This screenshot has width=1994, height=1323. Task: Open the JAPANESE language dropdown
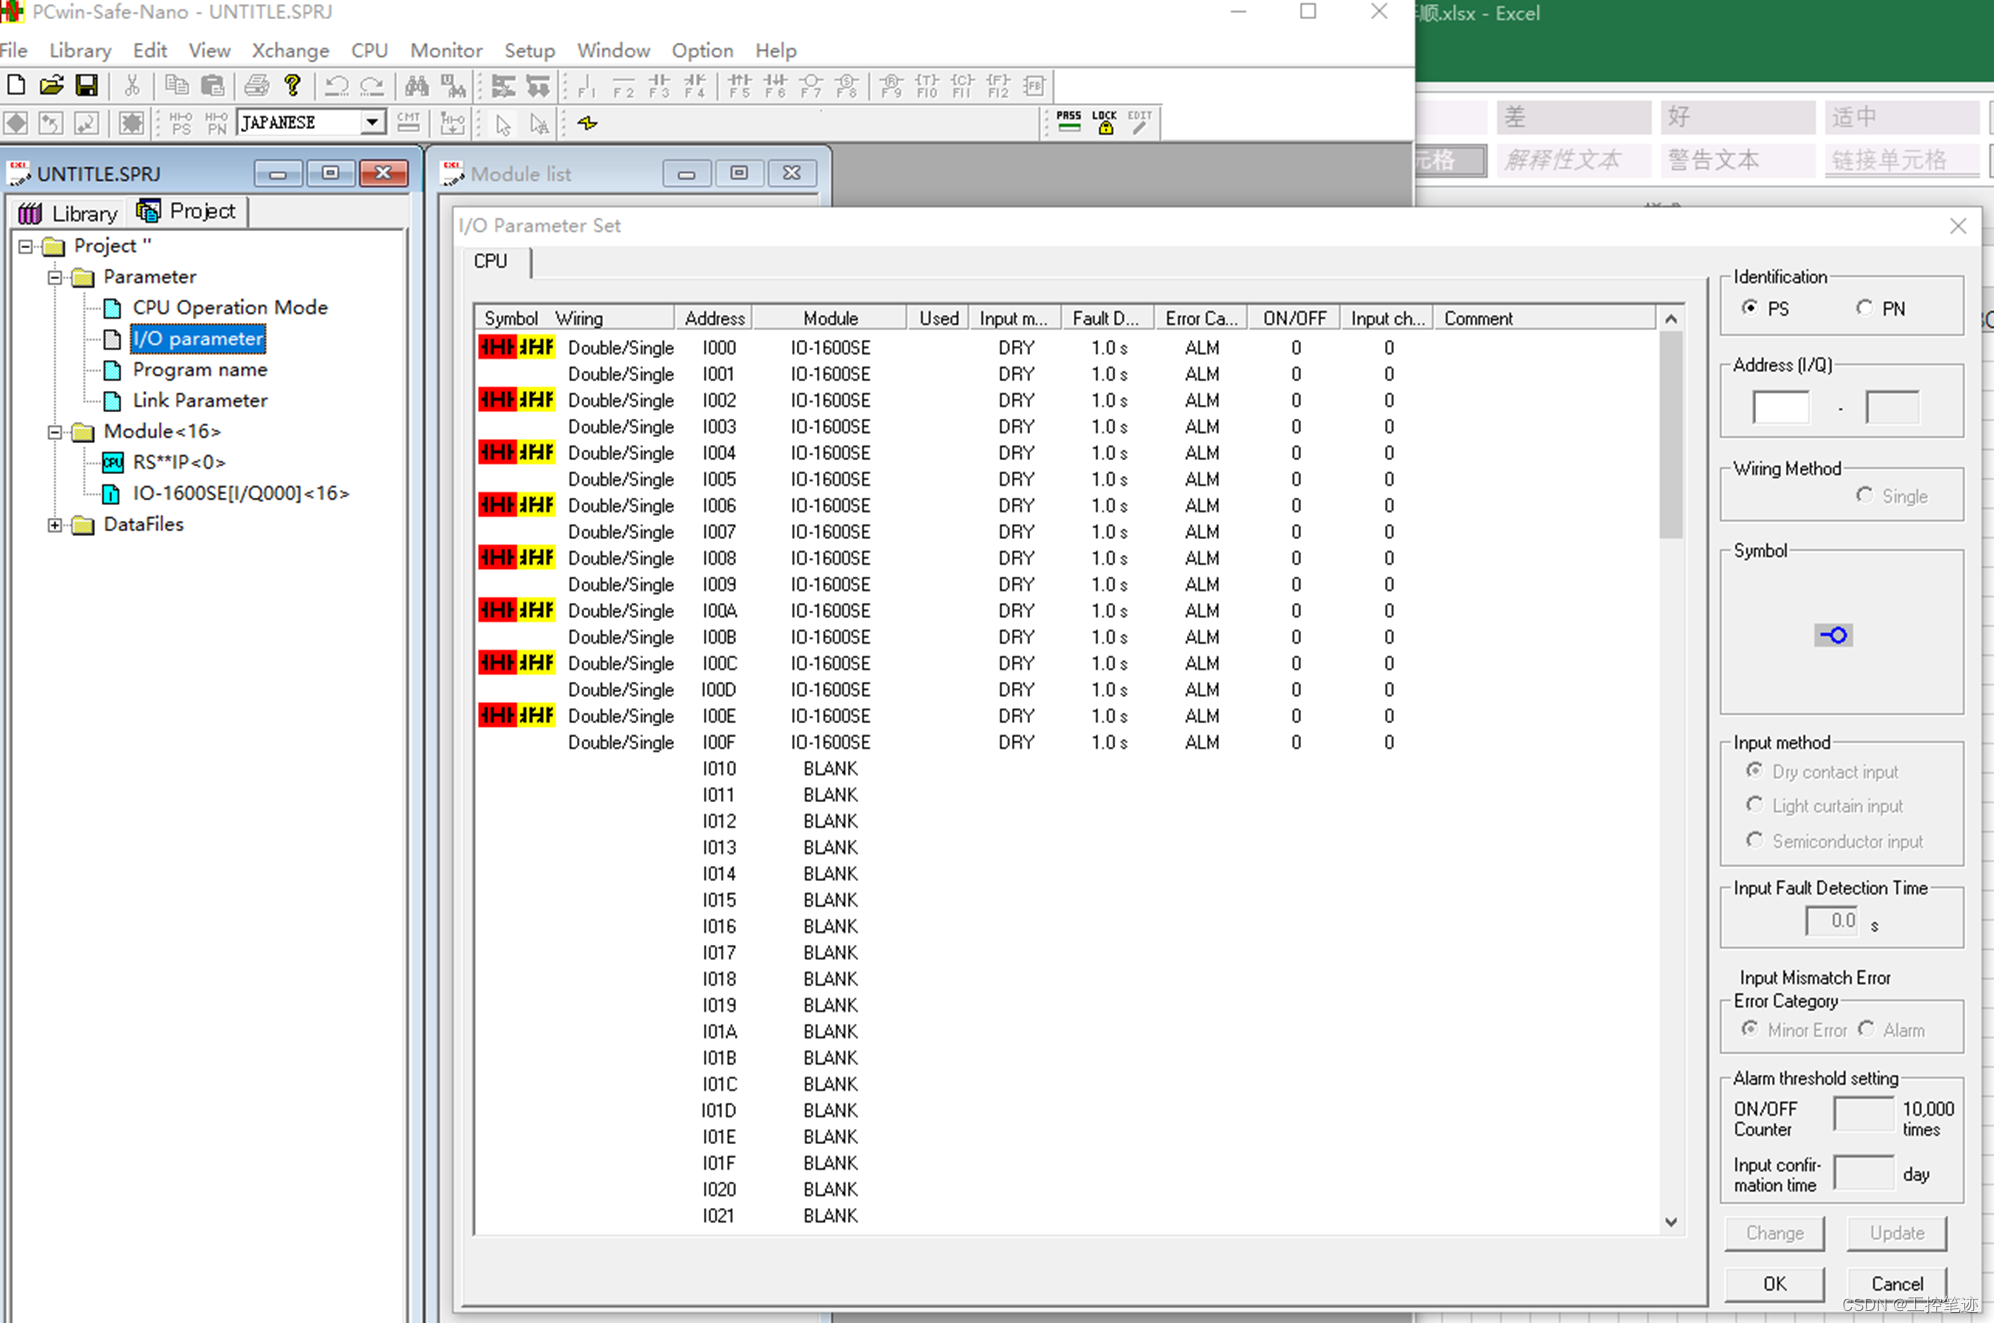(371, 122)
